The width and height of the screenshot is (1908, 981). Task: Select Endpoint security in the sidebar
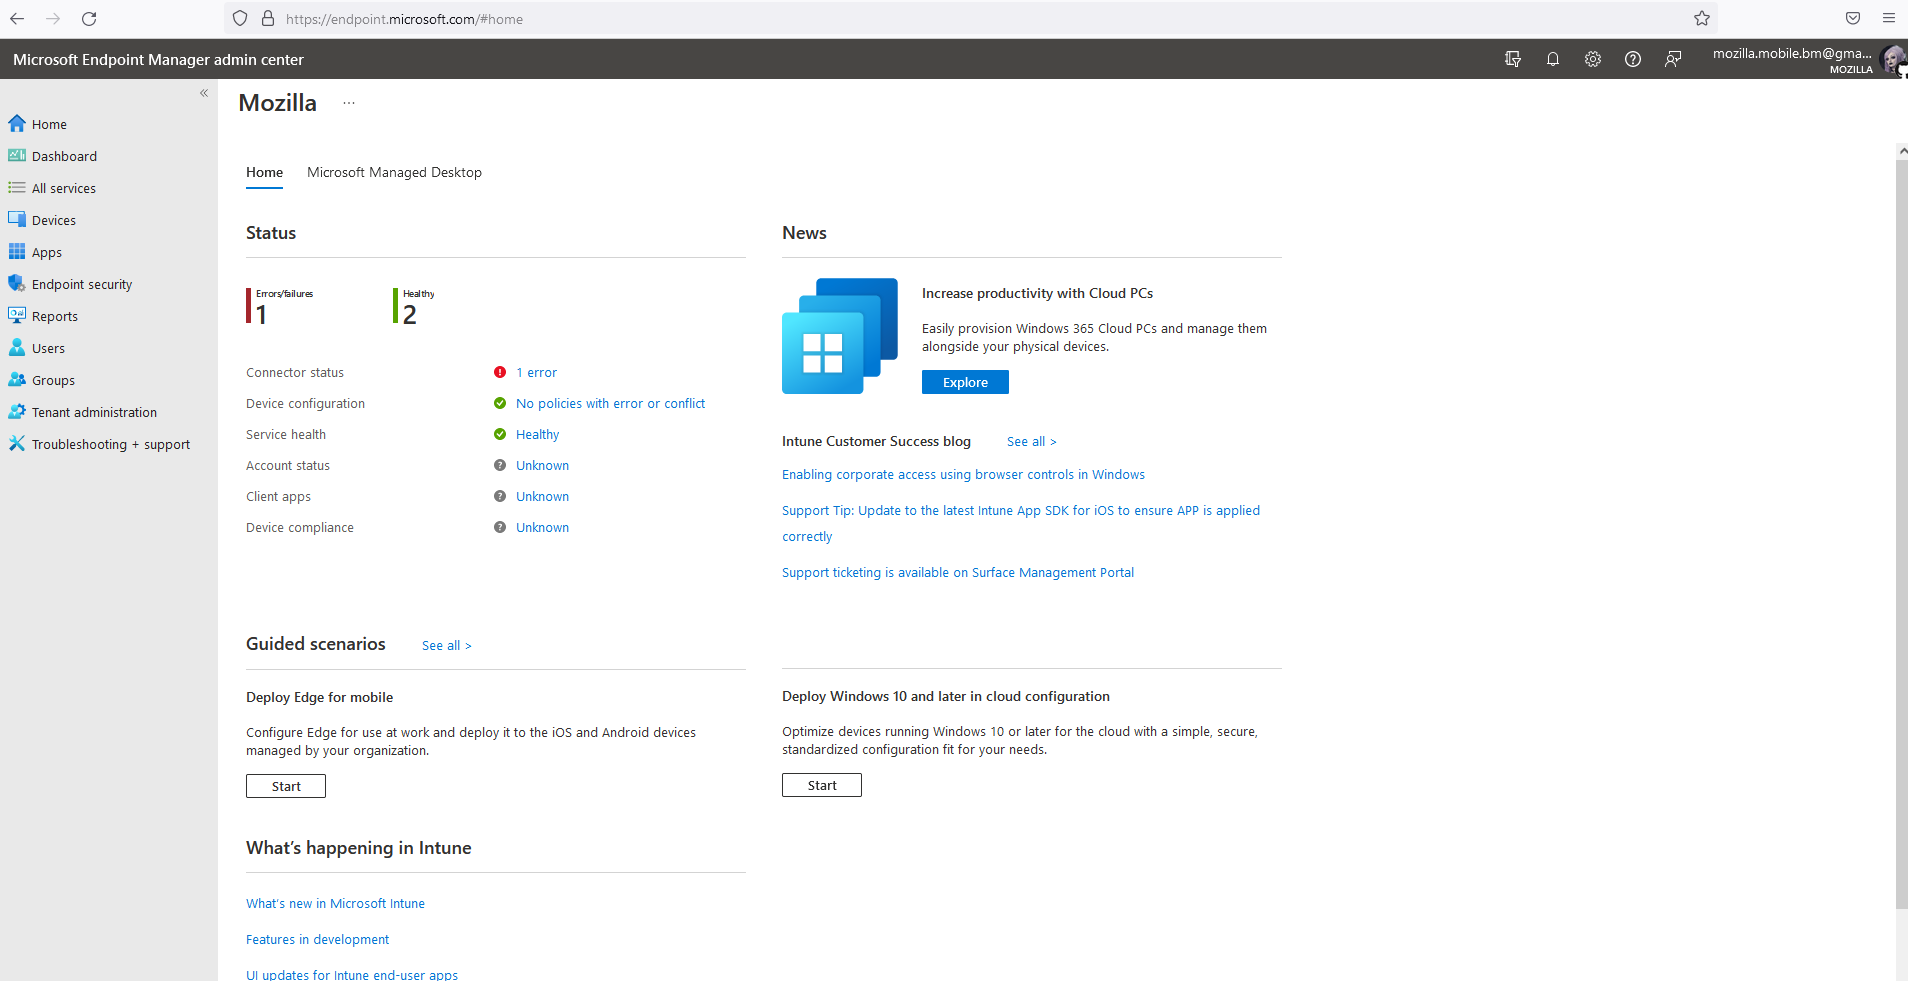tap(80, 283)
